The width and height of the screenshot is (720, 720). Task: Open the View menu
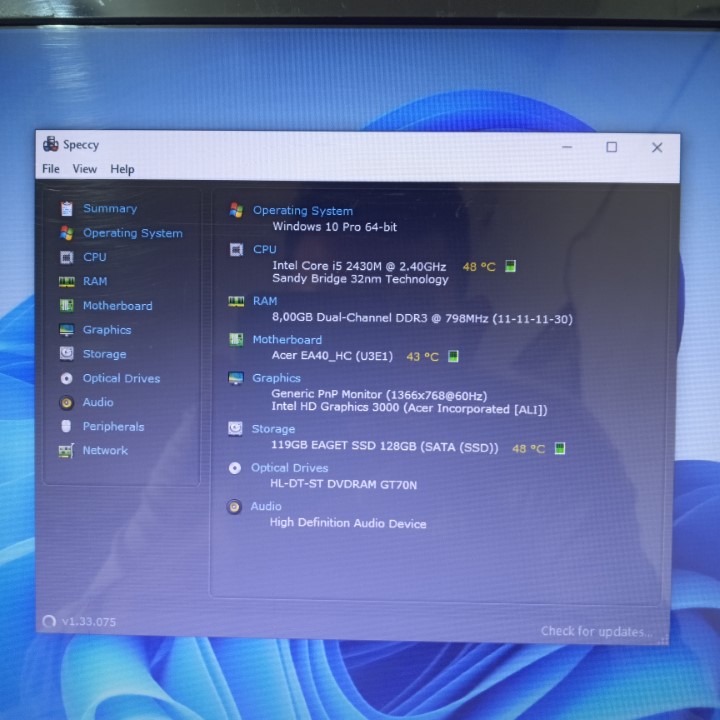click(85, 169)
